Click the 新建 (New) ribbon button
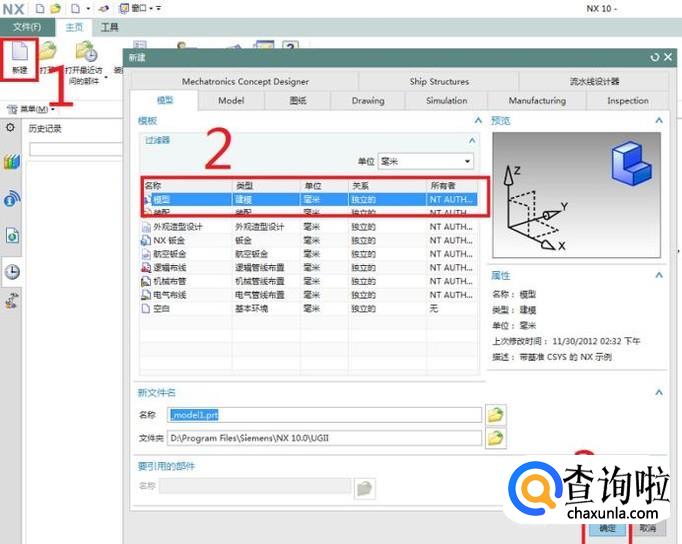The image size is (682, 544). click(20, 58)
